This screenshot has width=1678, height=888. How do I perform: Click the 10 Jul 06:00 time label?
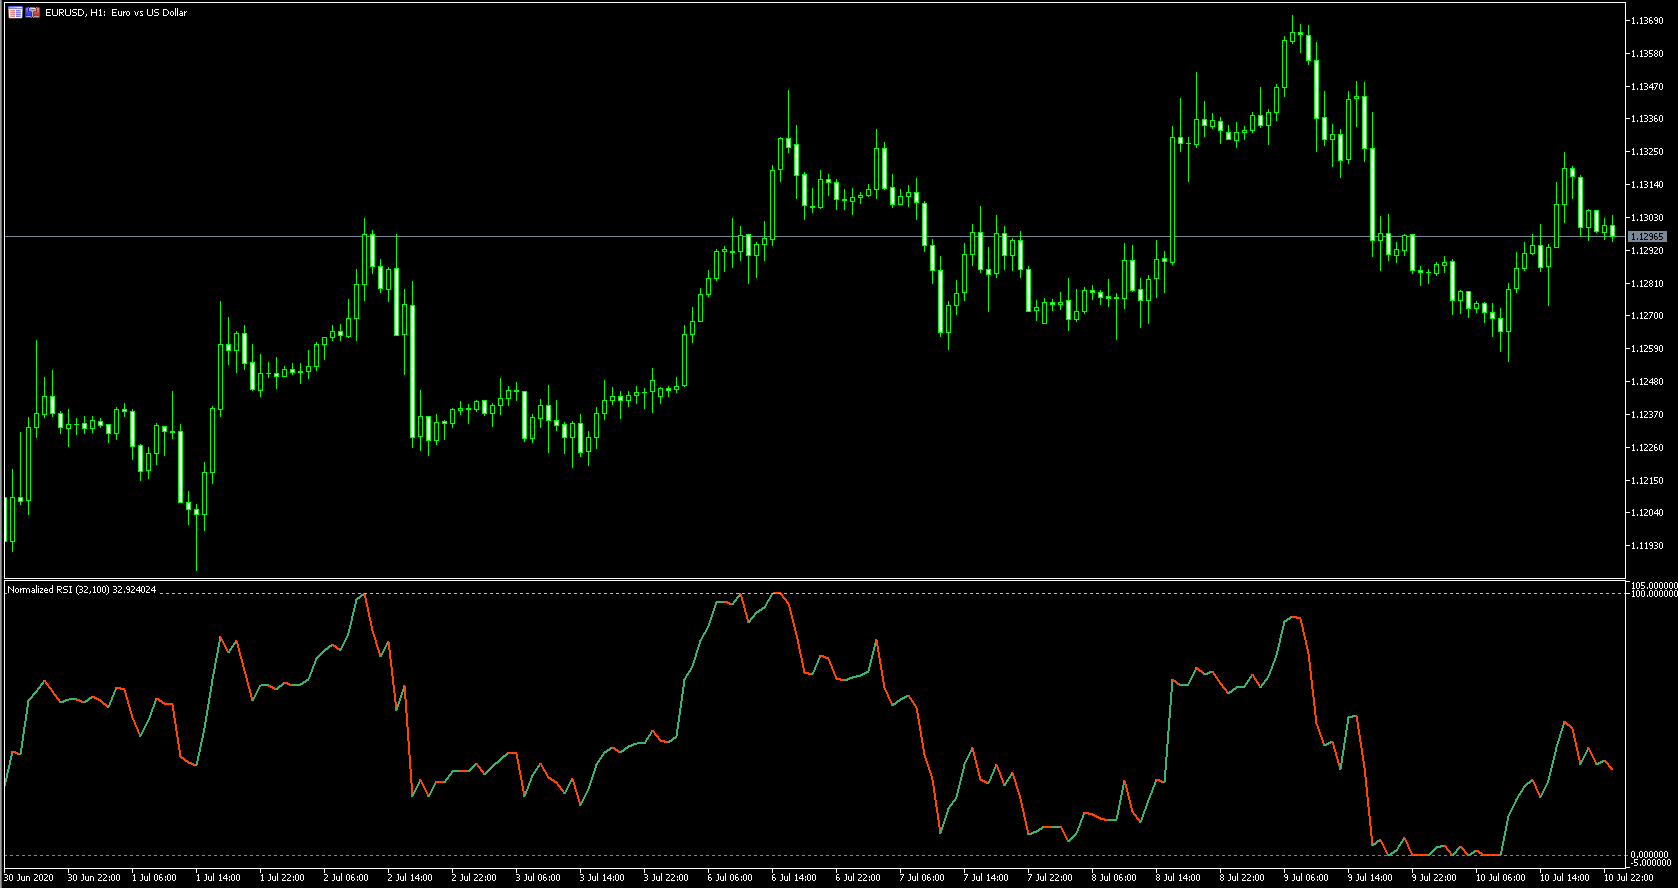point(1500,878)
